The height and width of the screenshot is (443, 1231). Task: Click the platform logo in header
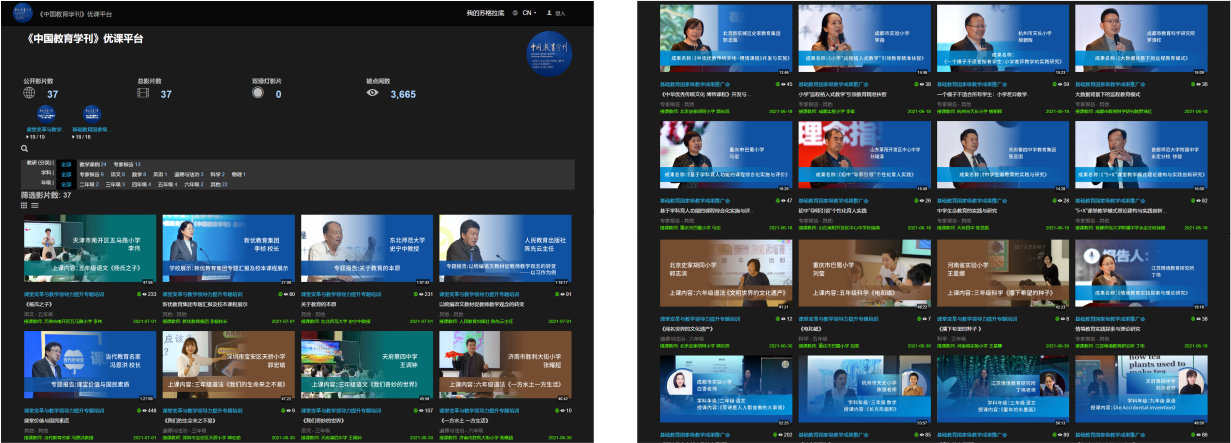25,13
